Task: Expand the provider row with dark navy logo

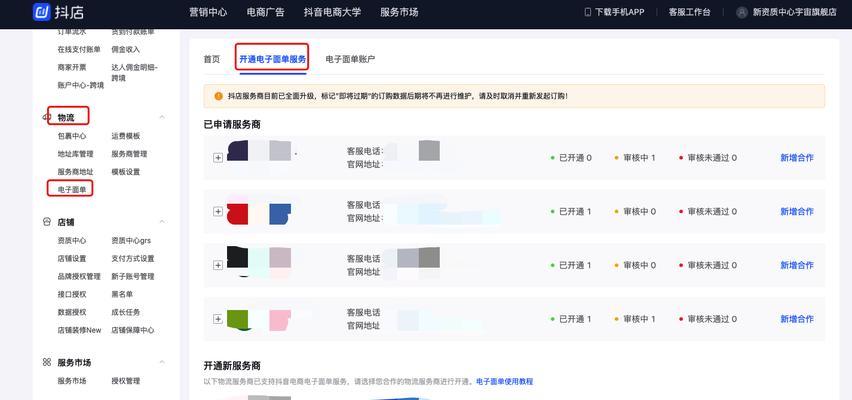Action: pyautogui.click(x=218, y=158)
